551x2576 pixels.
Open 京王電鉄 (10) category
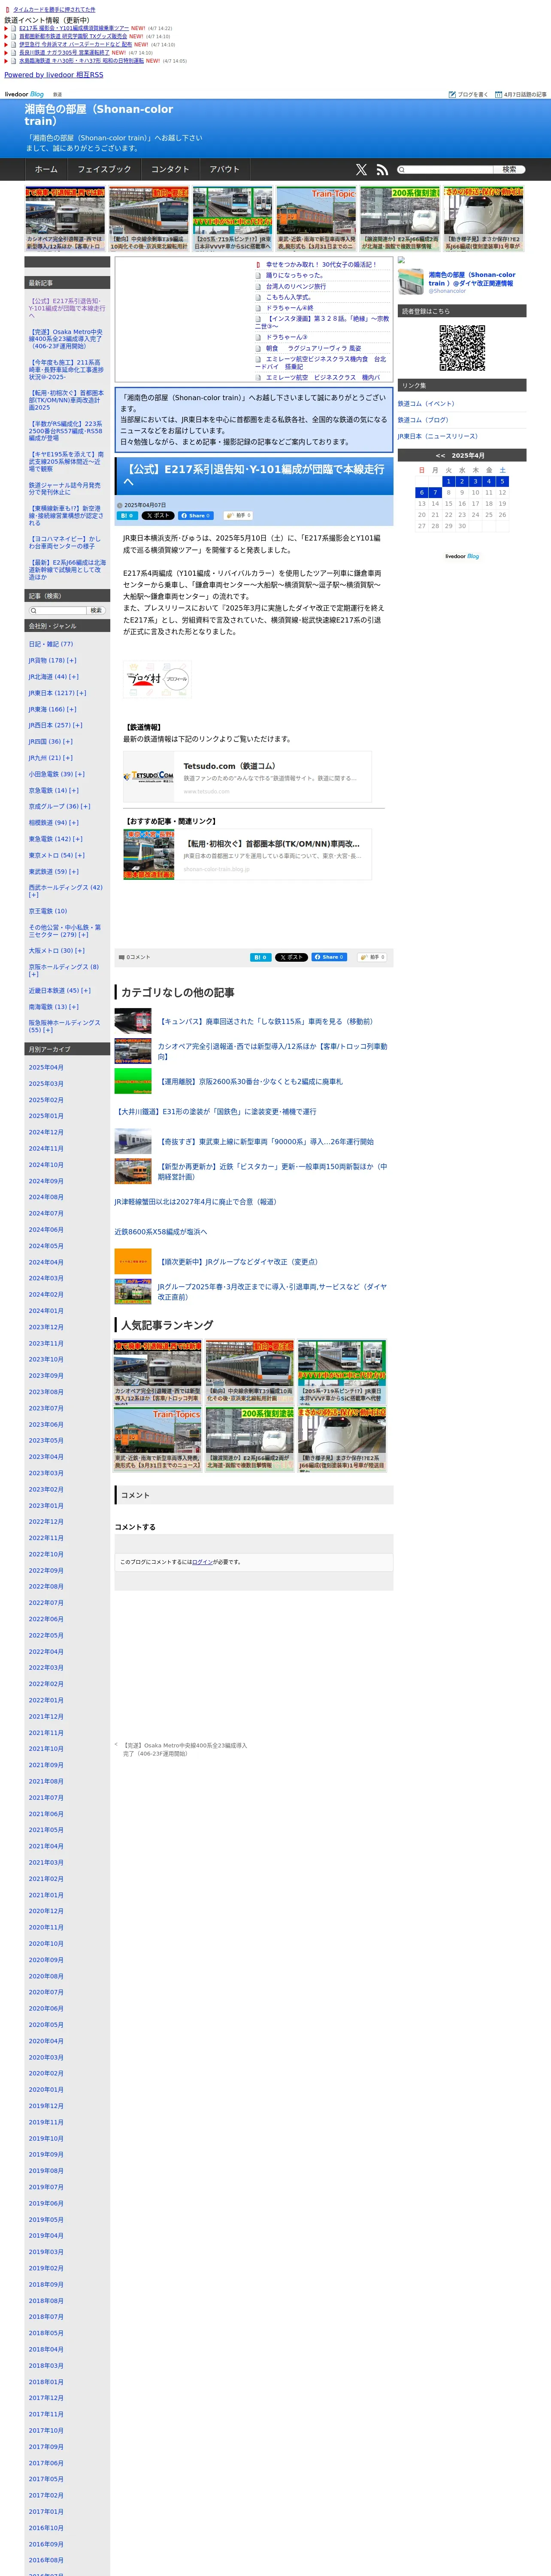pos(48,911)
